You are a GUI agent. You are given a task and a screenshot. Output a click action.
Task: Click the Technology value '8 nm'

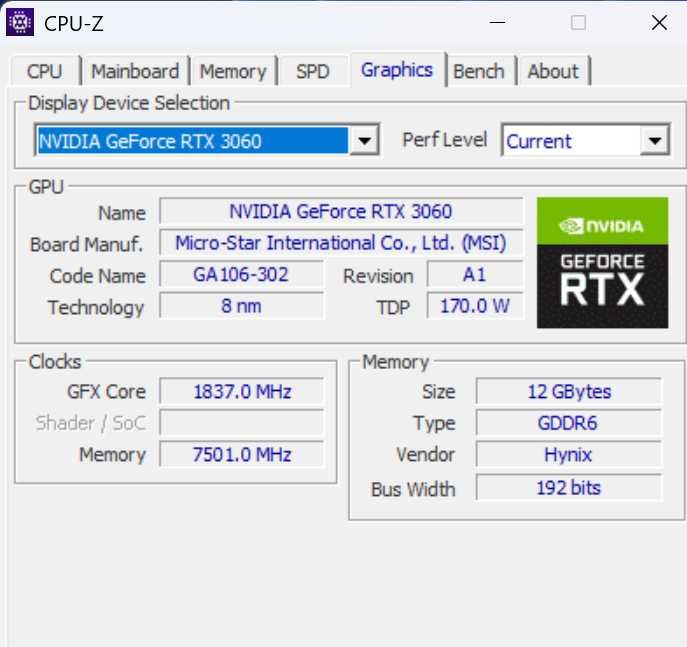pos(241,306)
